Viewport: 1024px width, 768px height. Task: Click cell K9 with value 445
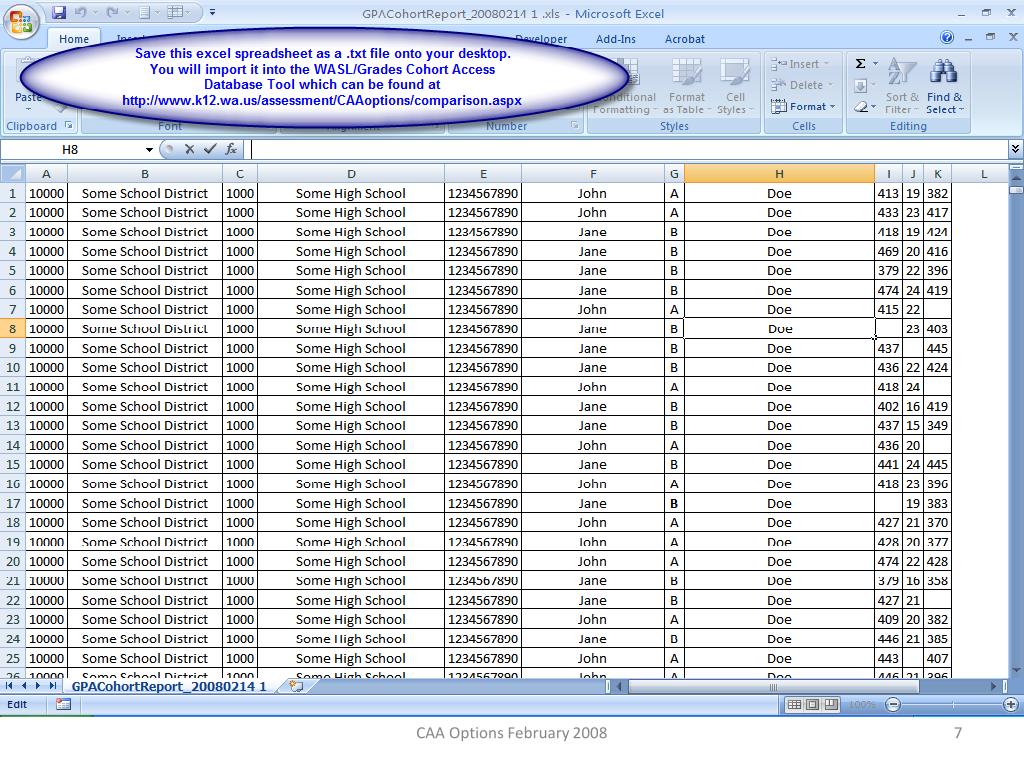937,348
